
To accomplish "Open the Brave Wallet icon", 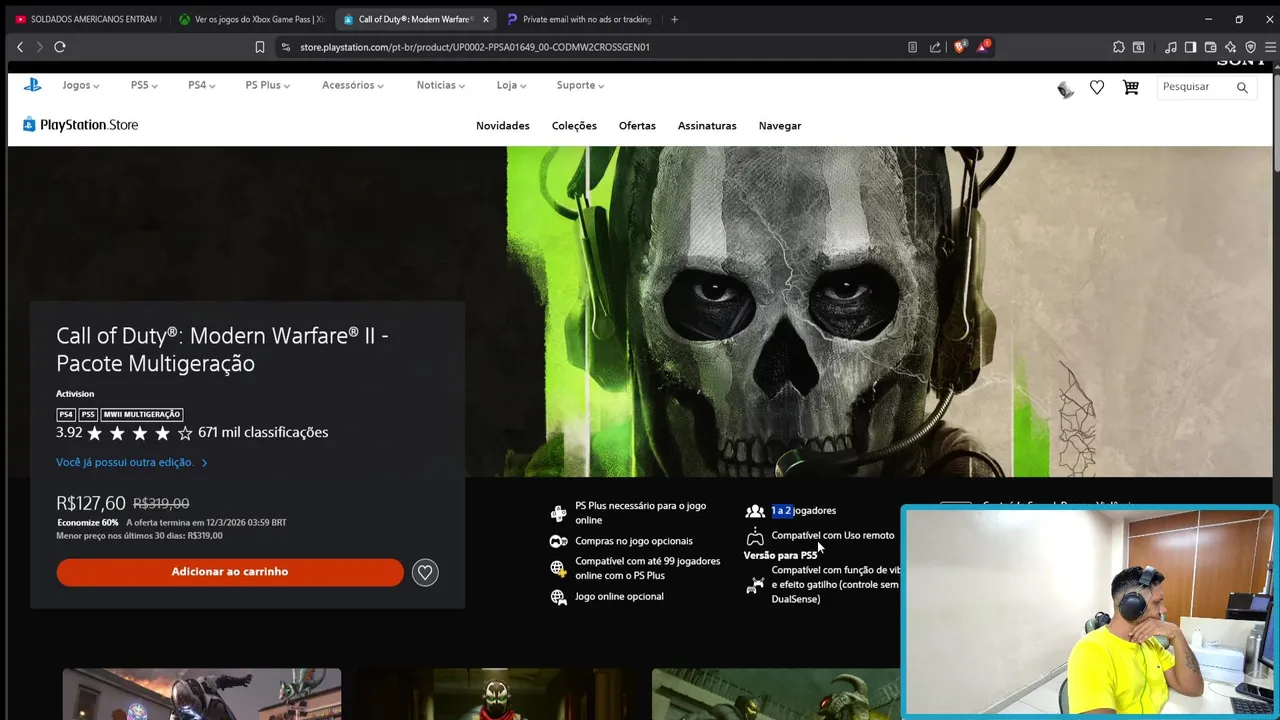I will [1210, 47].
